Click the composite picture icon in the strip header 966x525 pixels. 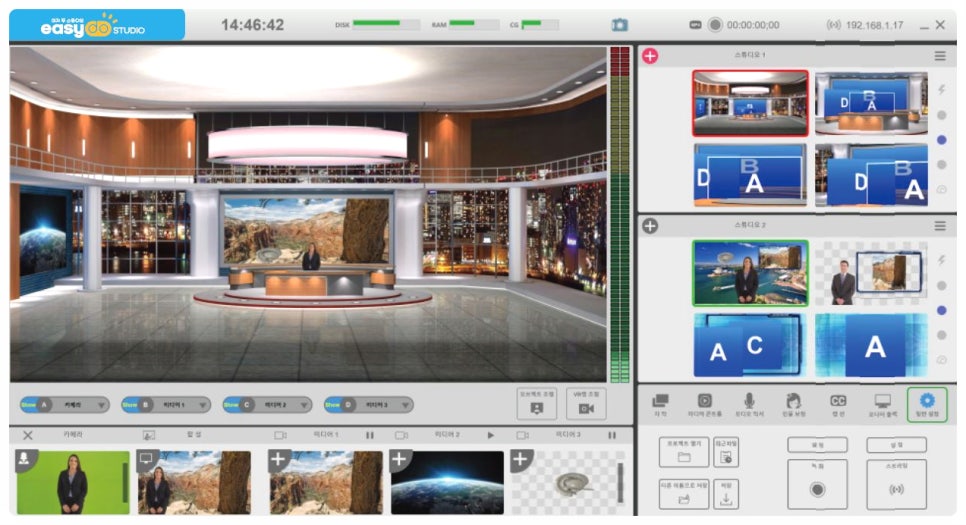click(148, 435)
